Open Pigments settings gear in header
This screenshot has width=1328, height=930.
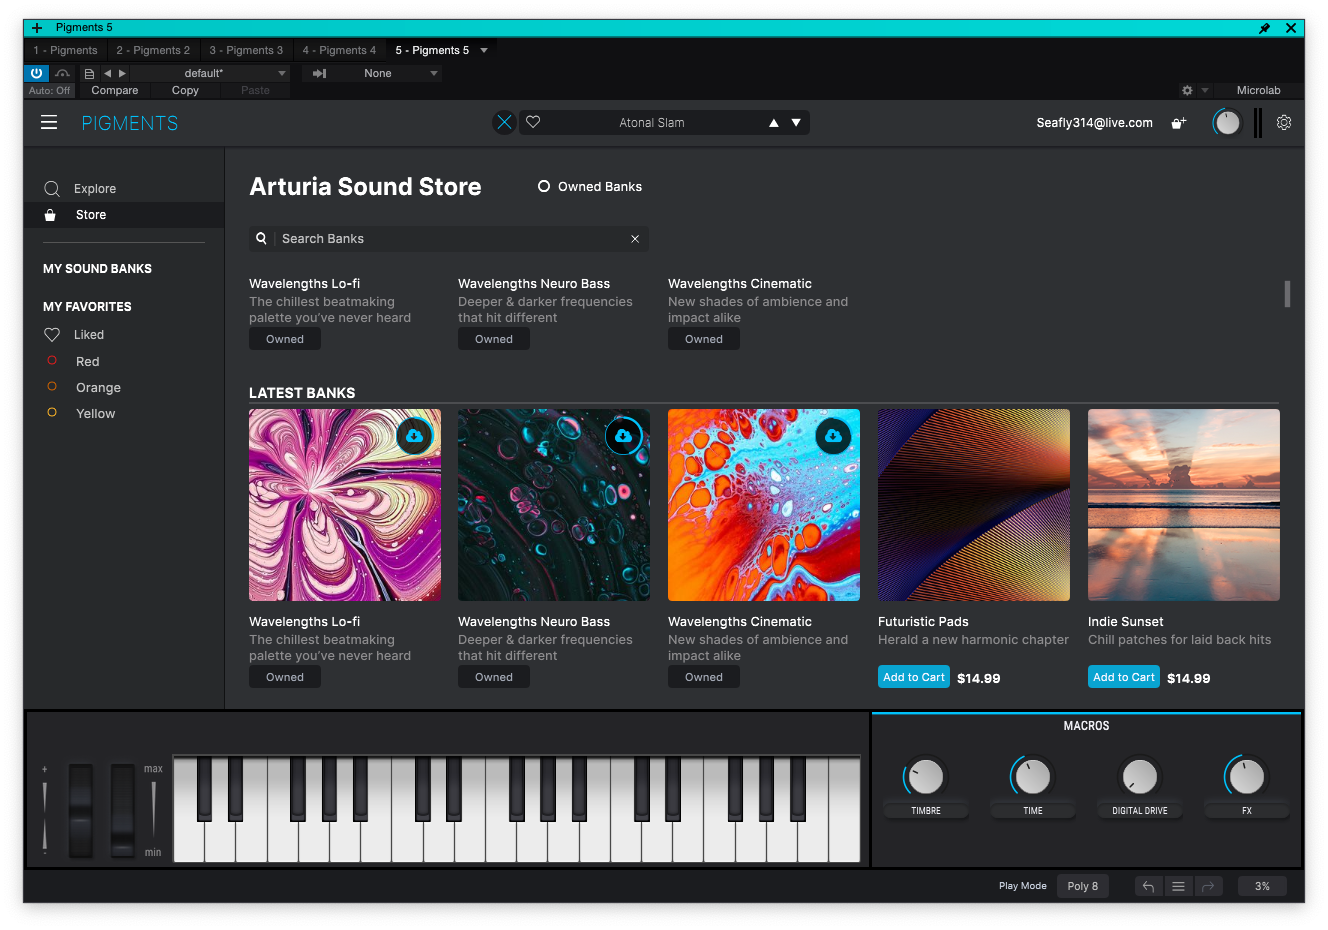click(1284, 122)
